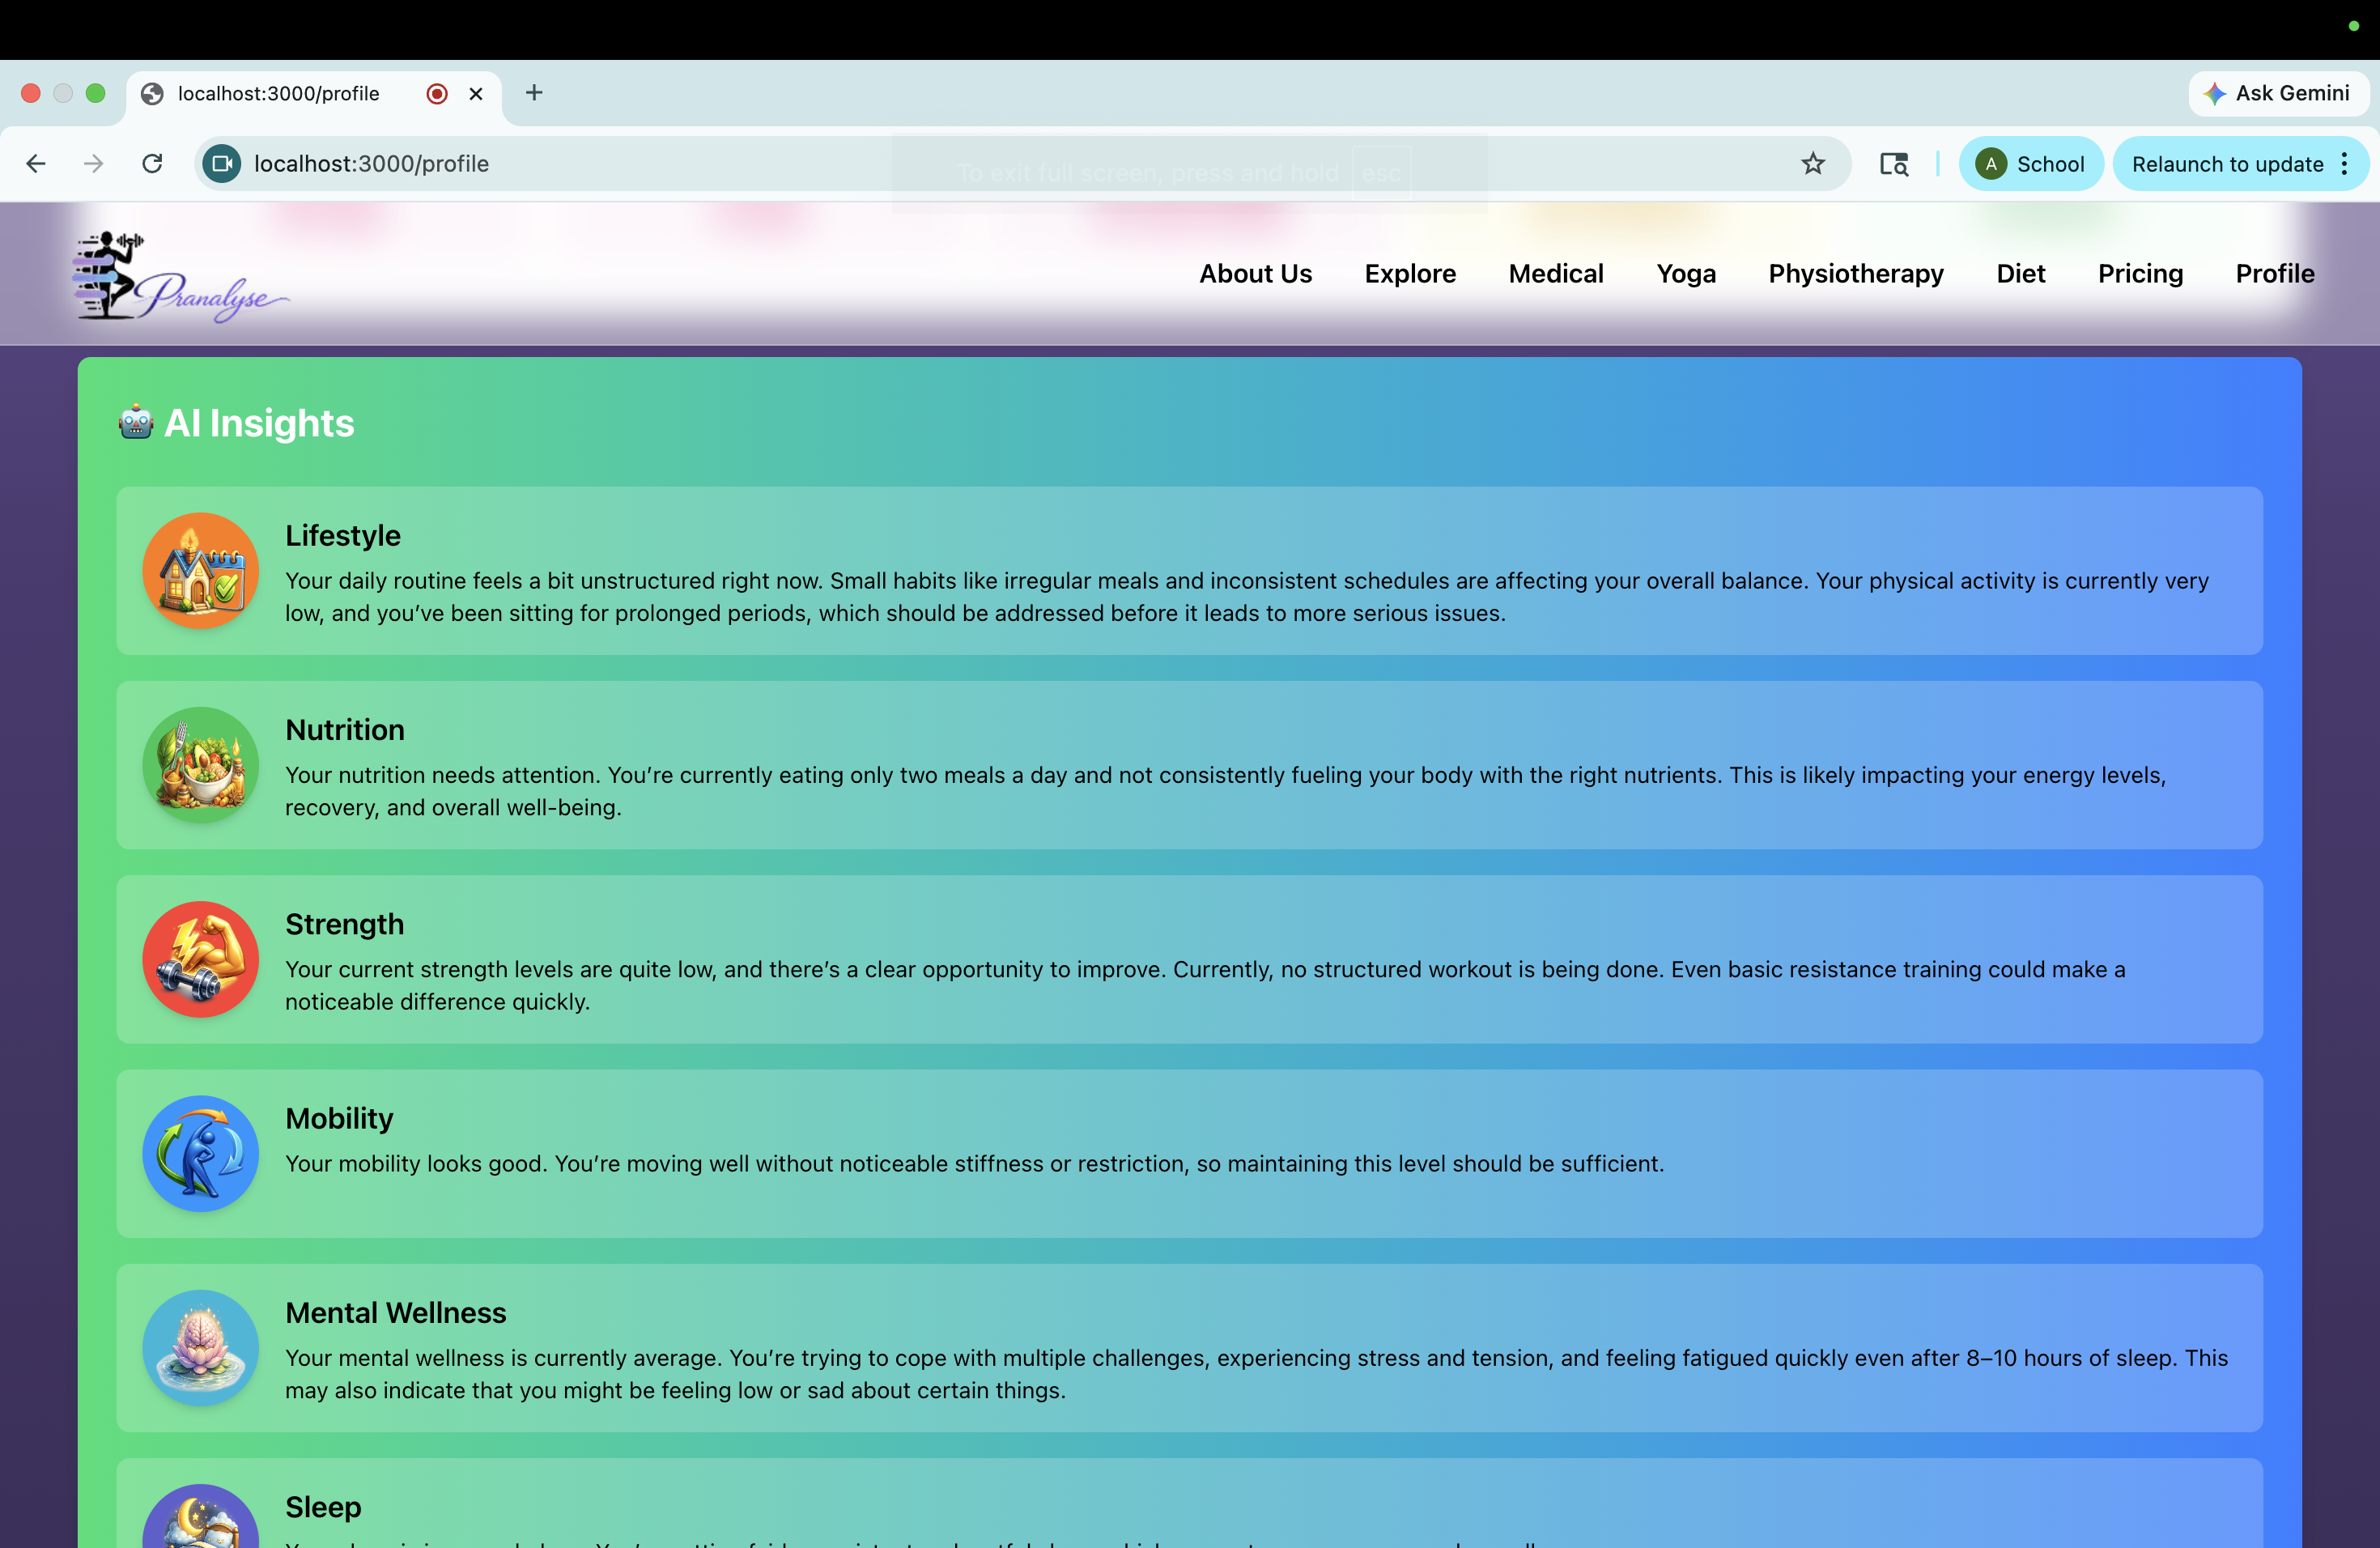This screenshot has height=1548, width=2380.
Task: Select Diet in the navigation
Action: (x=2021, y=274)
